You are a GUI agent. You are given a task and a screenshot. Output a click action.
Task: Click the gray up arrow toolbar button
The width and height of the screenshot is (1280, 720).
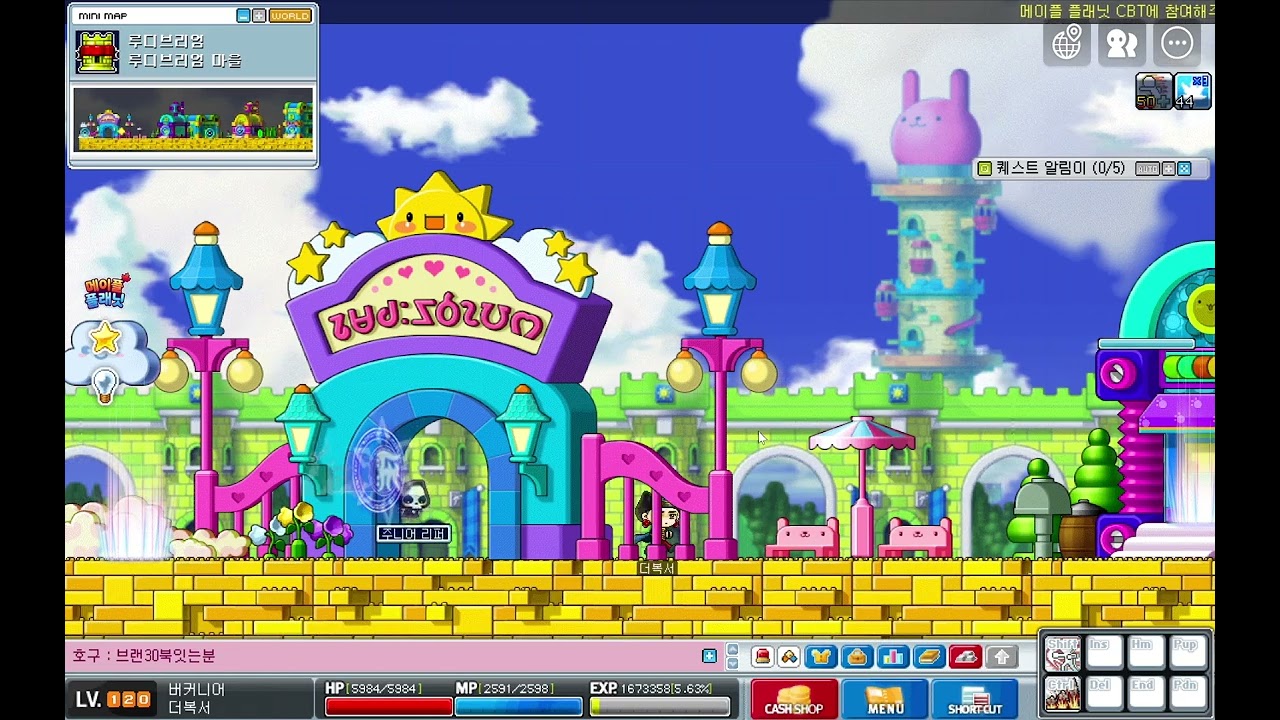click(1001, 657)
